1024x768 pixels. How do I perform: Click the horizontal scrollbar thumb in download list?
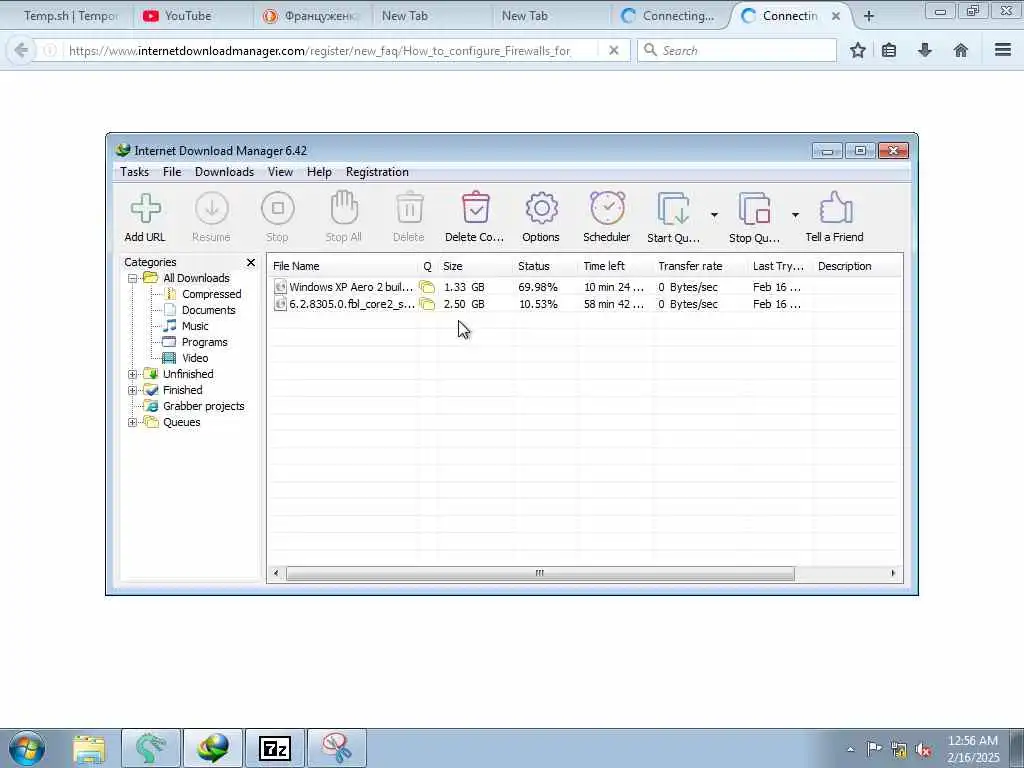click(x=540, y=574)
